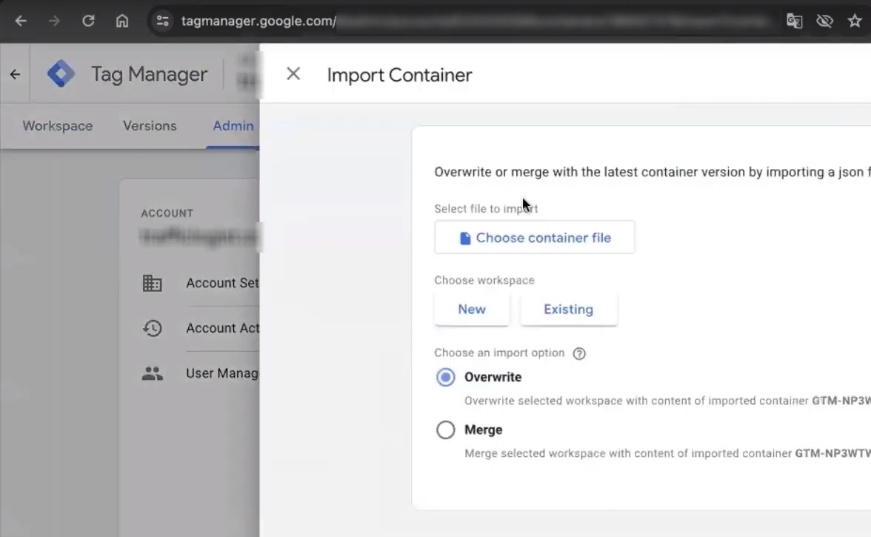Click the browser forward arrow
The height and width of the screenshot is (537, 871).
pyautogui.click(x=54, y=21)
